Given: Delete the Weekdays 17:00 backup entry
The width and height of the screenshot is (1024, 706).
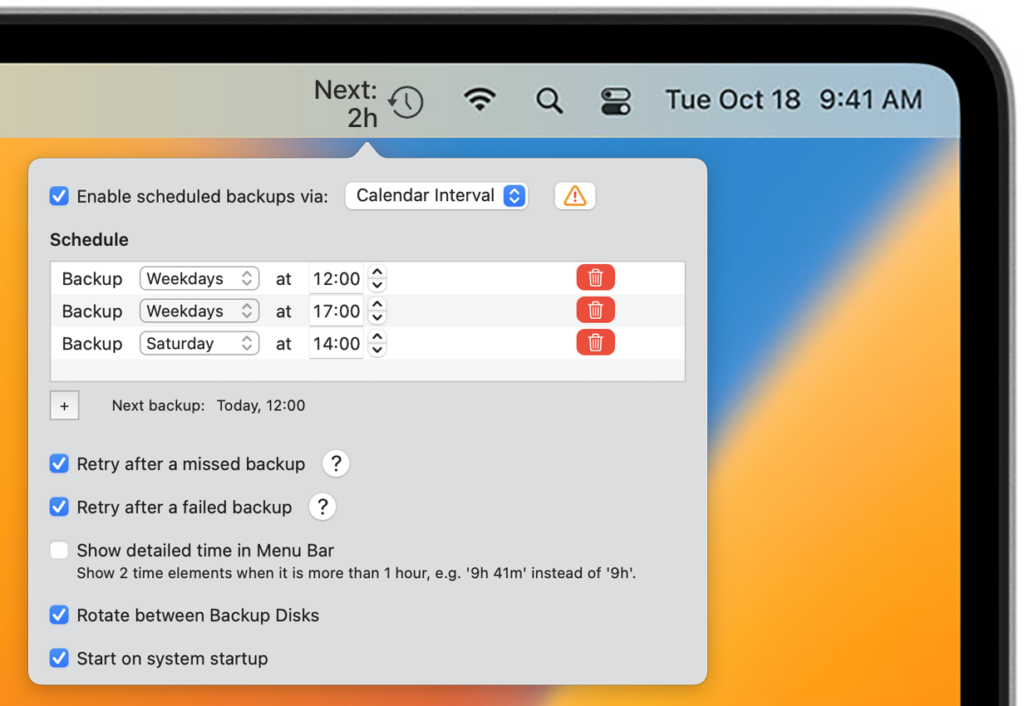Looking at the screenshot, I should point(595,310).
